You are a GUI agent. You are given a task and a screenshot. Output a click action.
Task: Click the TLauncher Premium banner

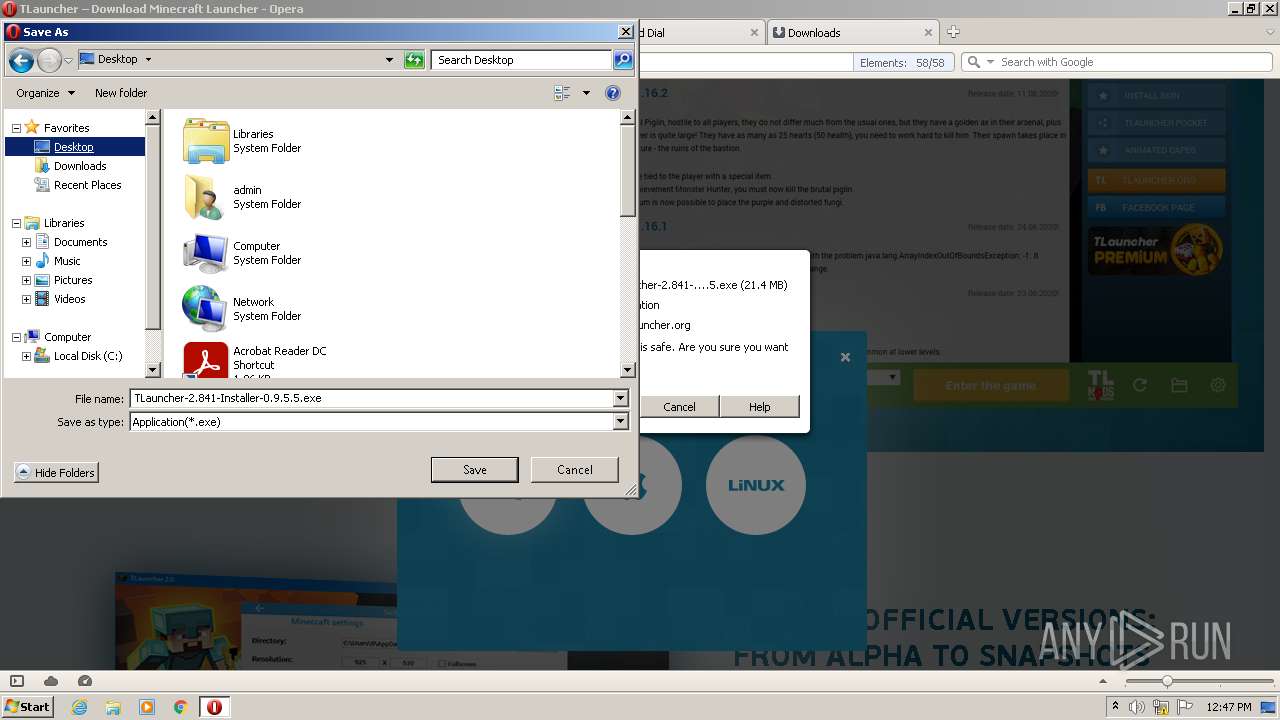1156,250
